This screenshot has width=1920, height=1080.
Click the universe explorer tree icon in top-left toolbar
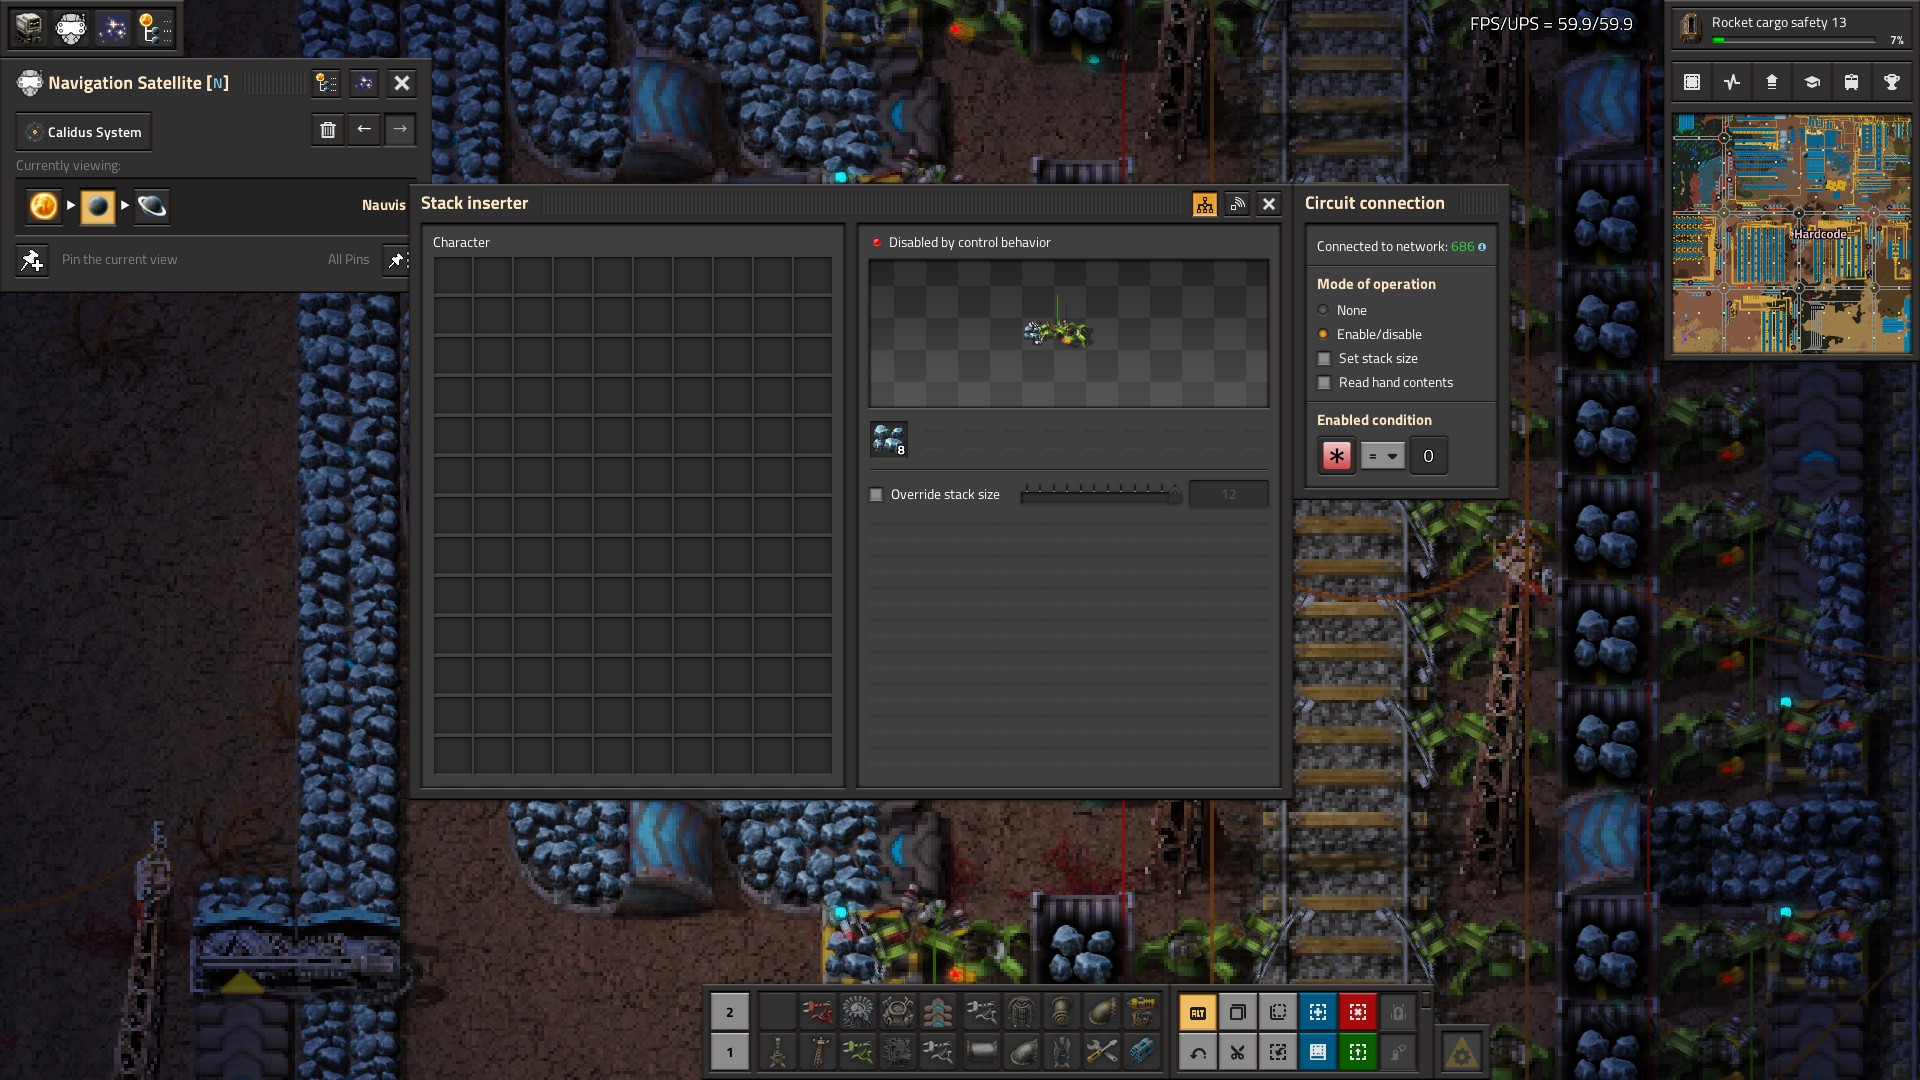click(153, 28)
